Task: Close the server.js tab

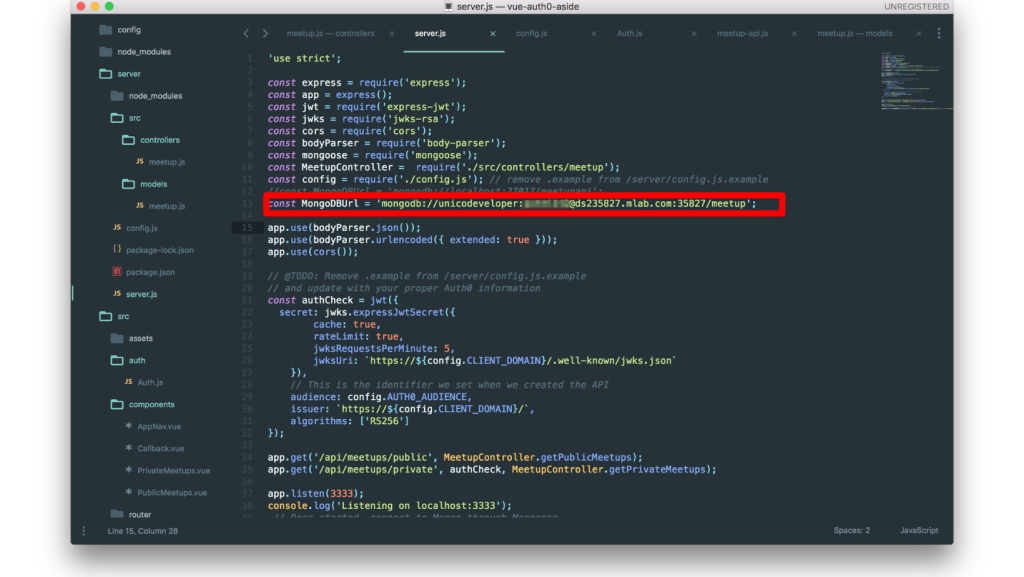Action: [492, 33]
